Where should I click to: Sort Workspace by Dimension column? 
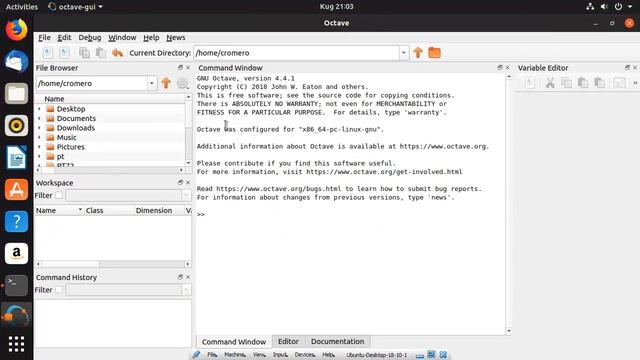pyautogui.click(x=154, y=210)
